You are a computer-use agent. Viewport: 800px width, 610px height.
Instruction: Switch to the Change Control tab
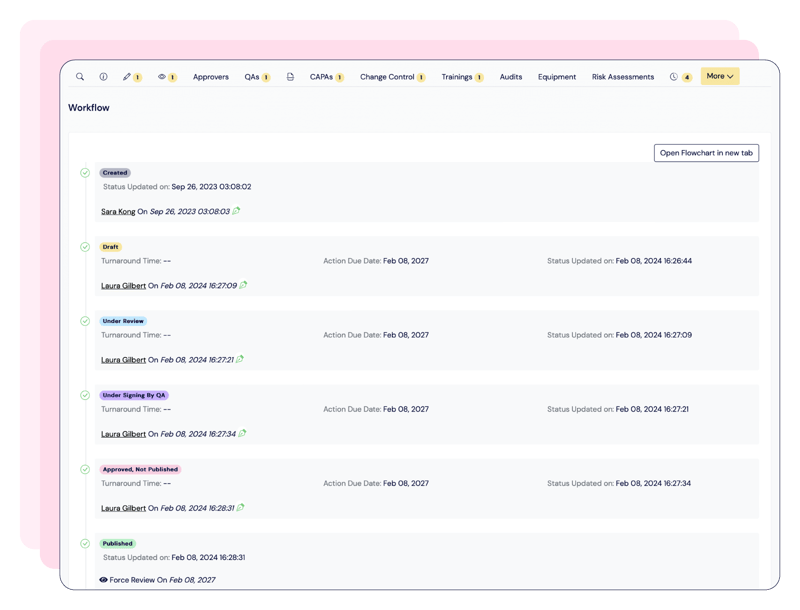tap(387, 77)
